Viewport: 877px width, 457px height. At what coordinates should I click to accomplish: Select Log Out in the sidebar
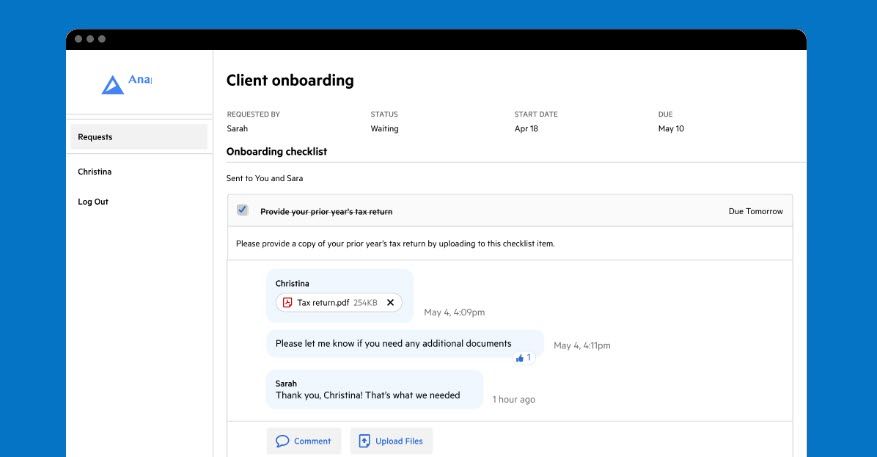pos(93,202)
